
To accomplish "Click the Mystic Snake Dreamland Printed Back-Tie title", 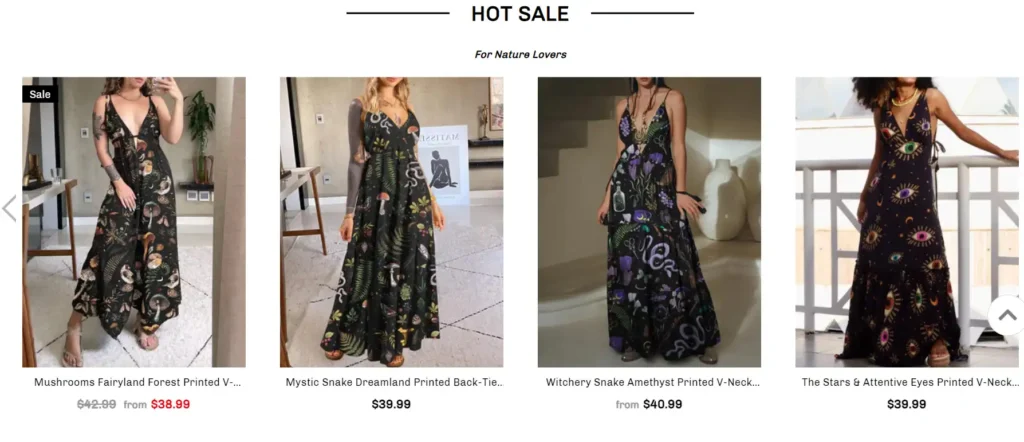I will [x=395, y=383].
